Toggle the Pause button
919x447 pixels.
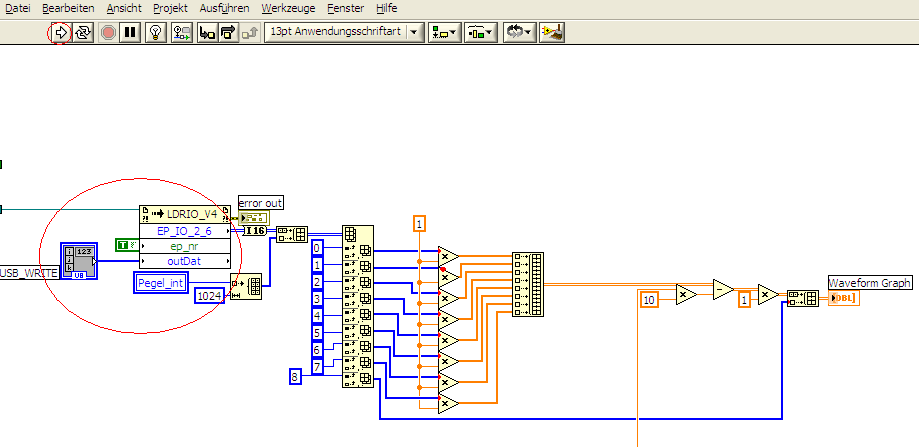click(x=130, y=32)
